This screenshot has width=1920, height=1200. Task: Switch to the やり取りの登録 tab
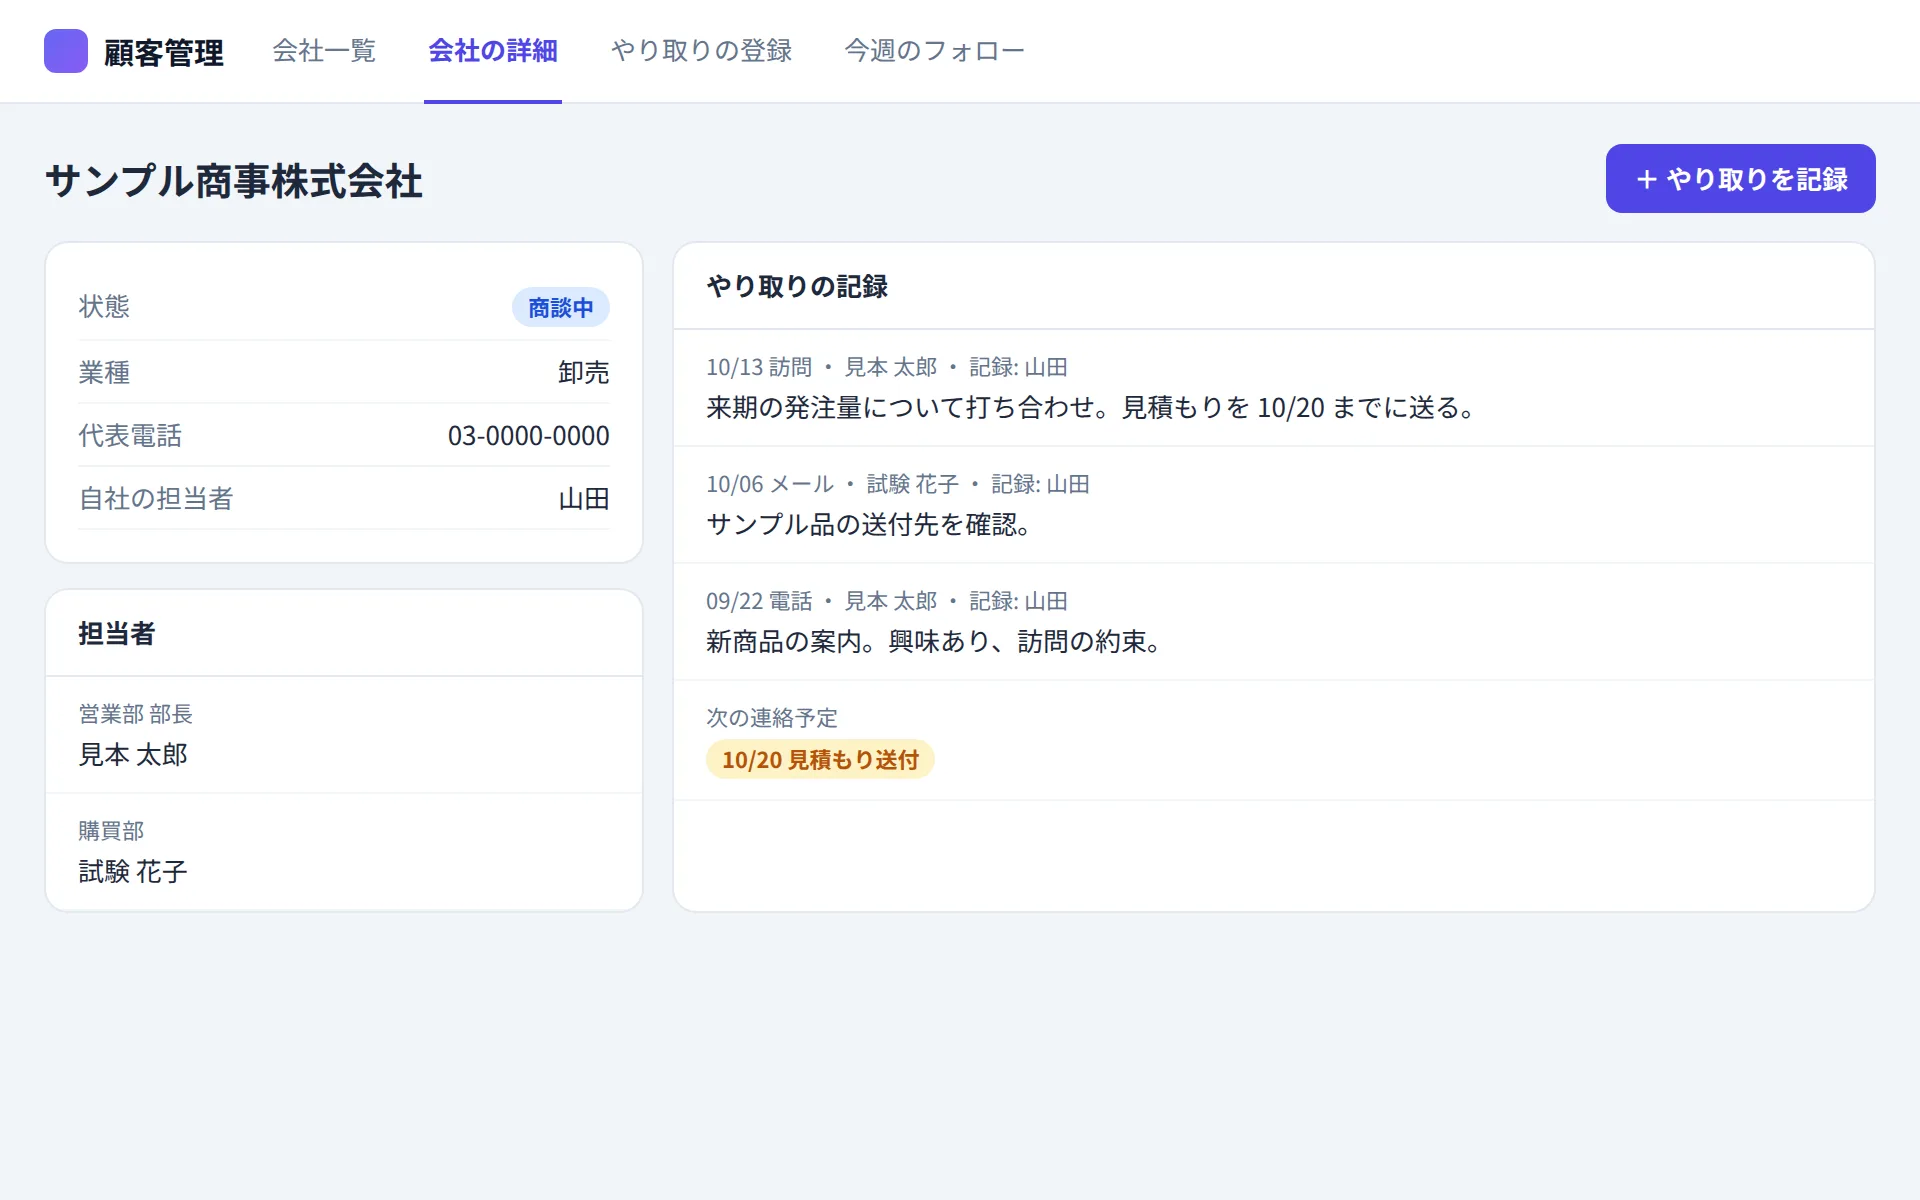(702, 51)
